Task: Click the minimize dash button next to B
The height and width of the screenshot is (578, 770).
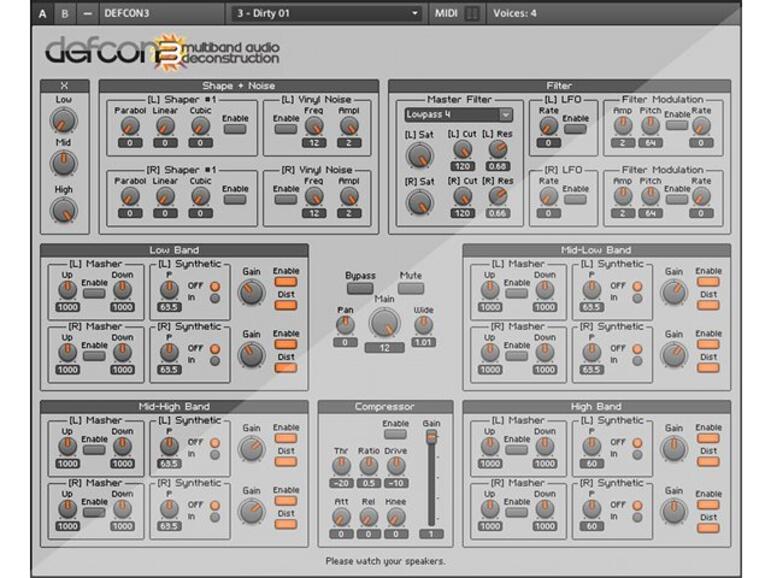Action: coord(87,14)
